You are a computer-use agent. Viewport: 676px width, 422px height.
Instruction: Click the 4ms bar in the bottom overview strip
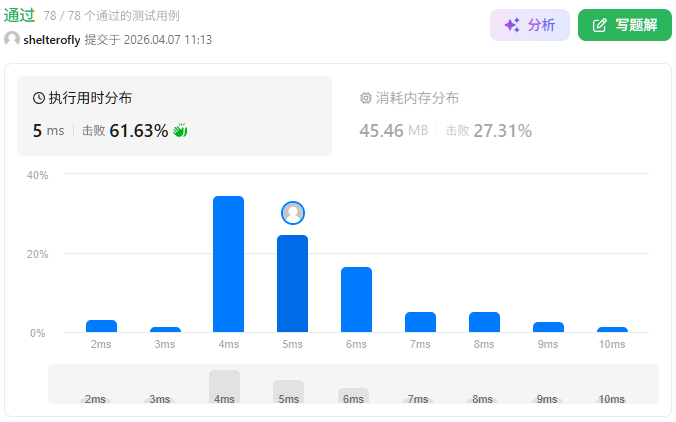224,386
